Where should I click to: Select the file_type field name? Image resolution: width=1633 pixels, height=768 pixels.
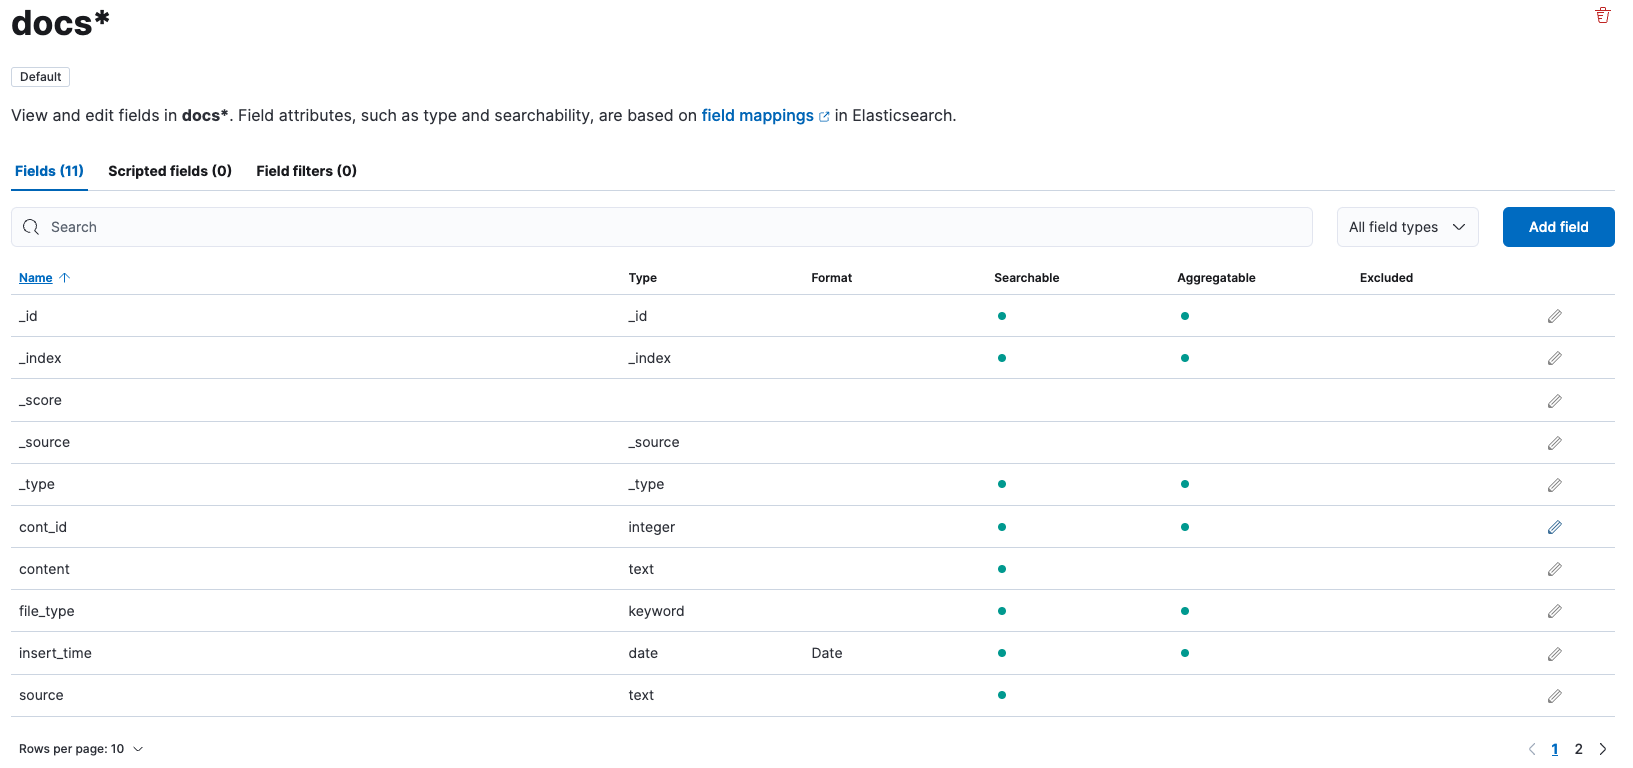[47, 611]
